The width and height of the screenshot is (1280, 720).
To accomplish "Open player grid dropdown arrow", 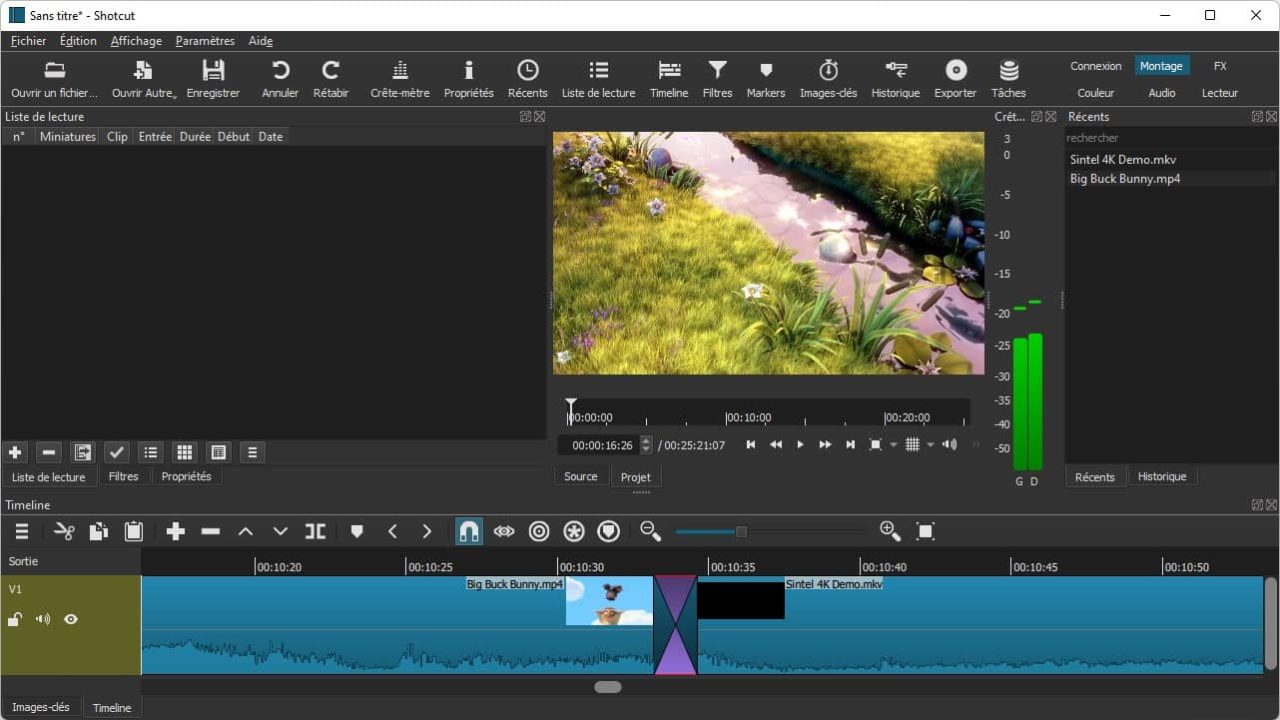I will [930, 445].
